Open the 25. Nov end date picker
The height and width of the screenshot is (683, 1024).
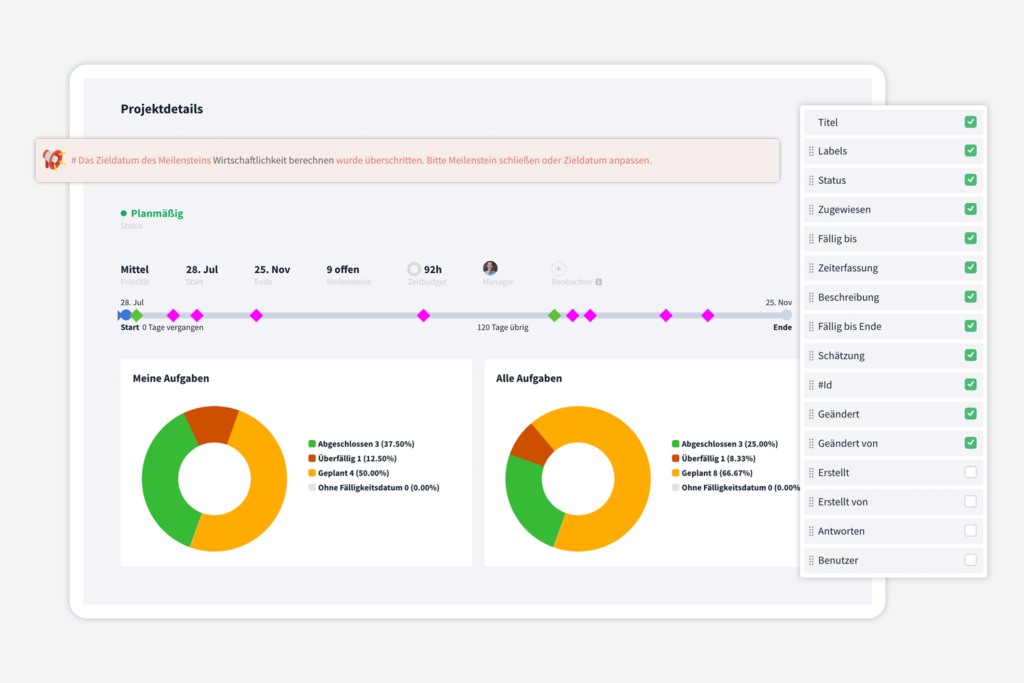click(271, 269)
